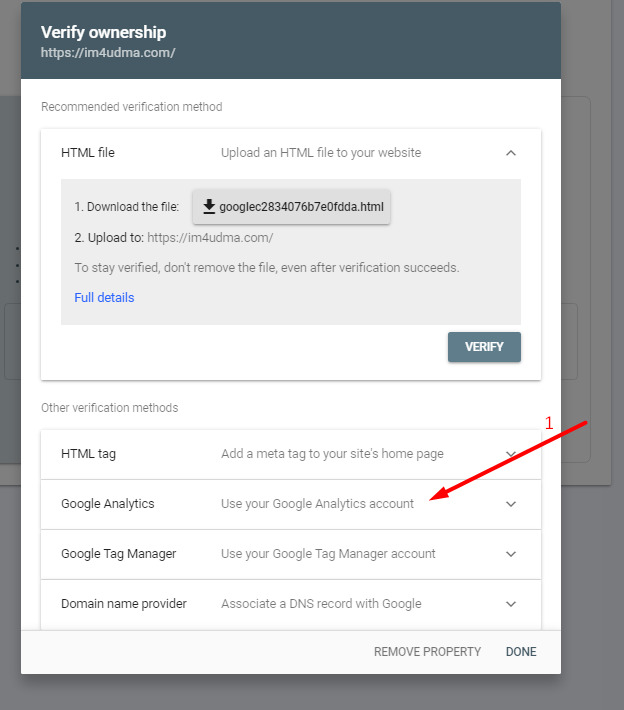This screenshot has height=710, width=624.
Task: Select the Domain name provider label
Action: pyautogui.click(x=124, y=604)
